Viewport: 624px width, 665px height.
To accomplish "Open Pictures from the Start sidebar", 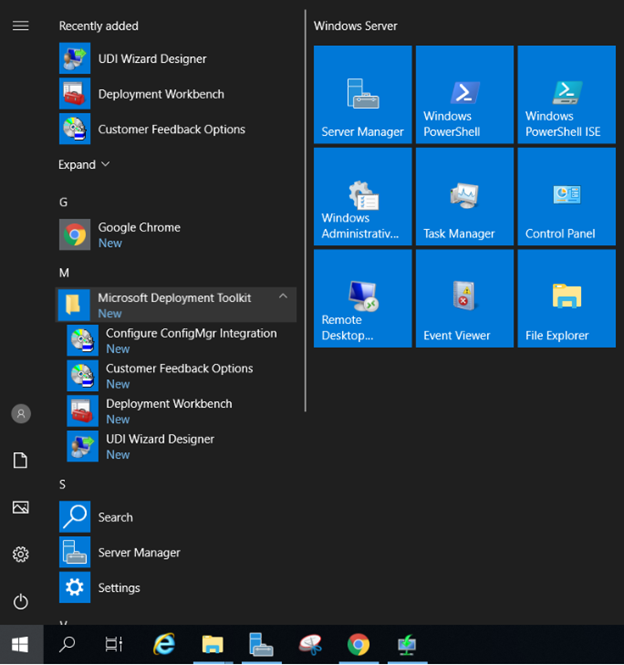I will (x=21, y=507).
